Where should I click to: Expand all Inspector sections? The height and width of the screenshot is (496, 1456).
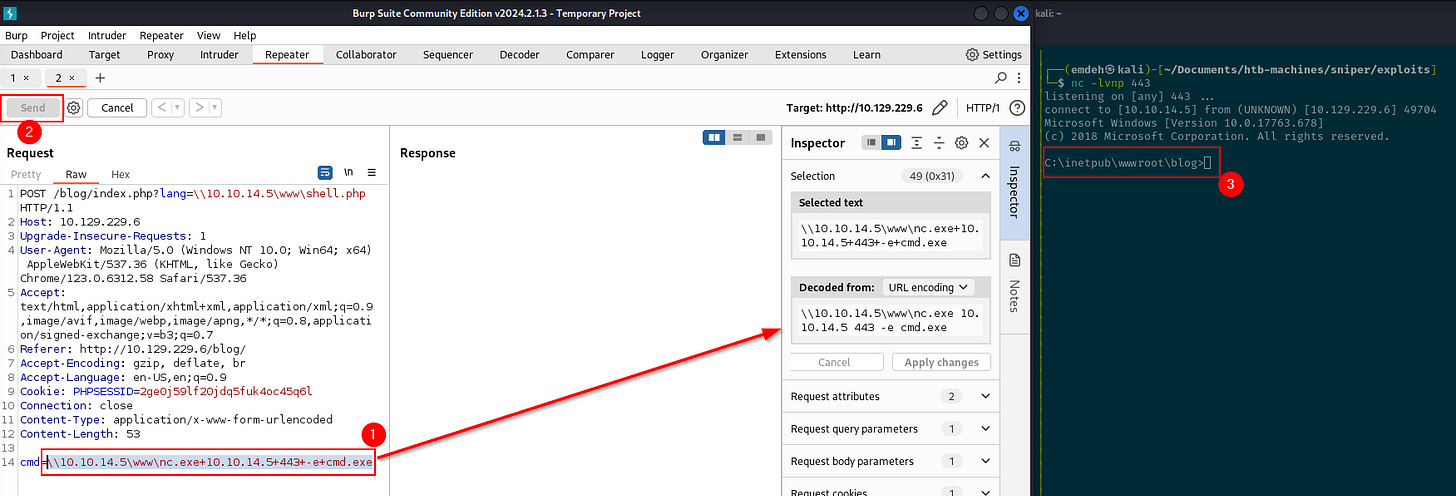(917, 143)
